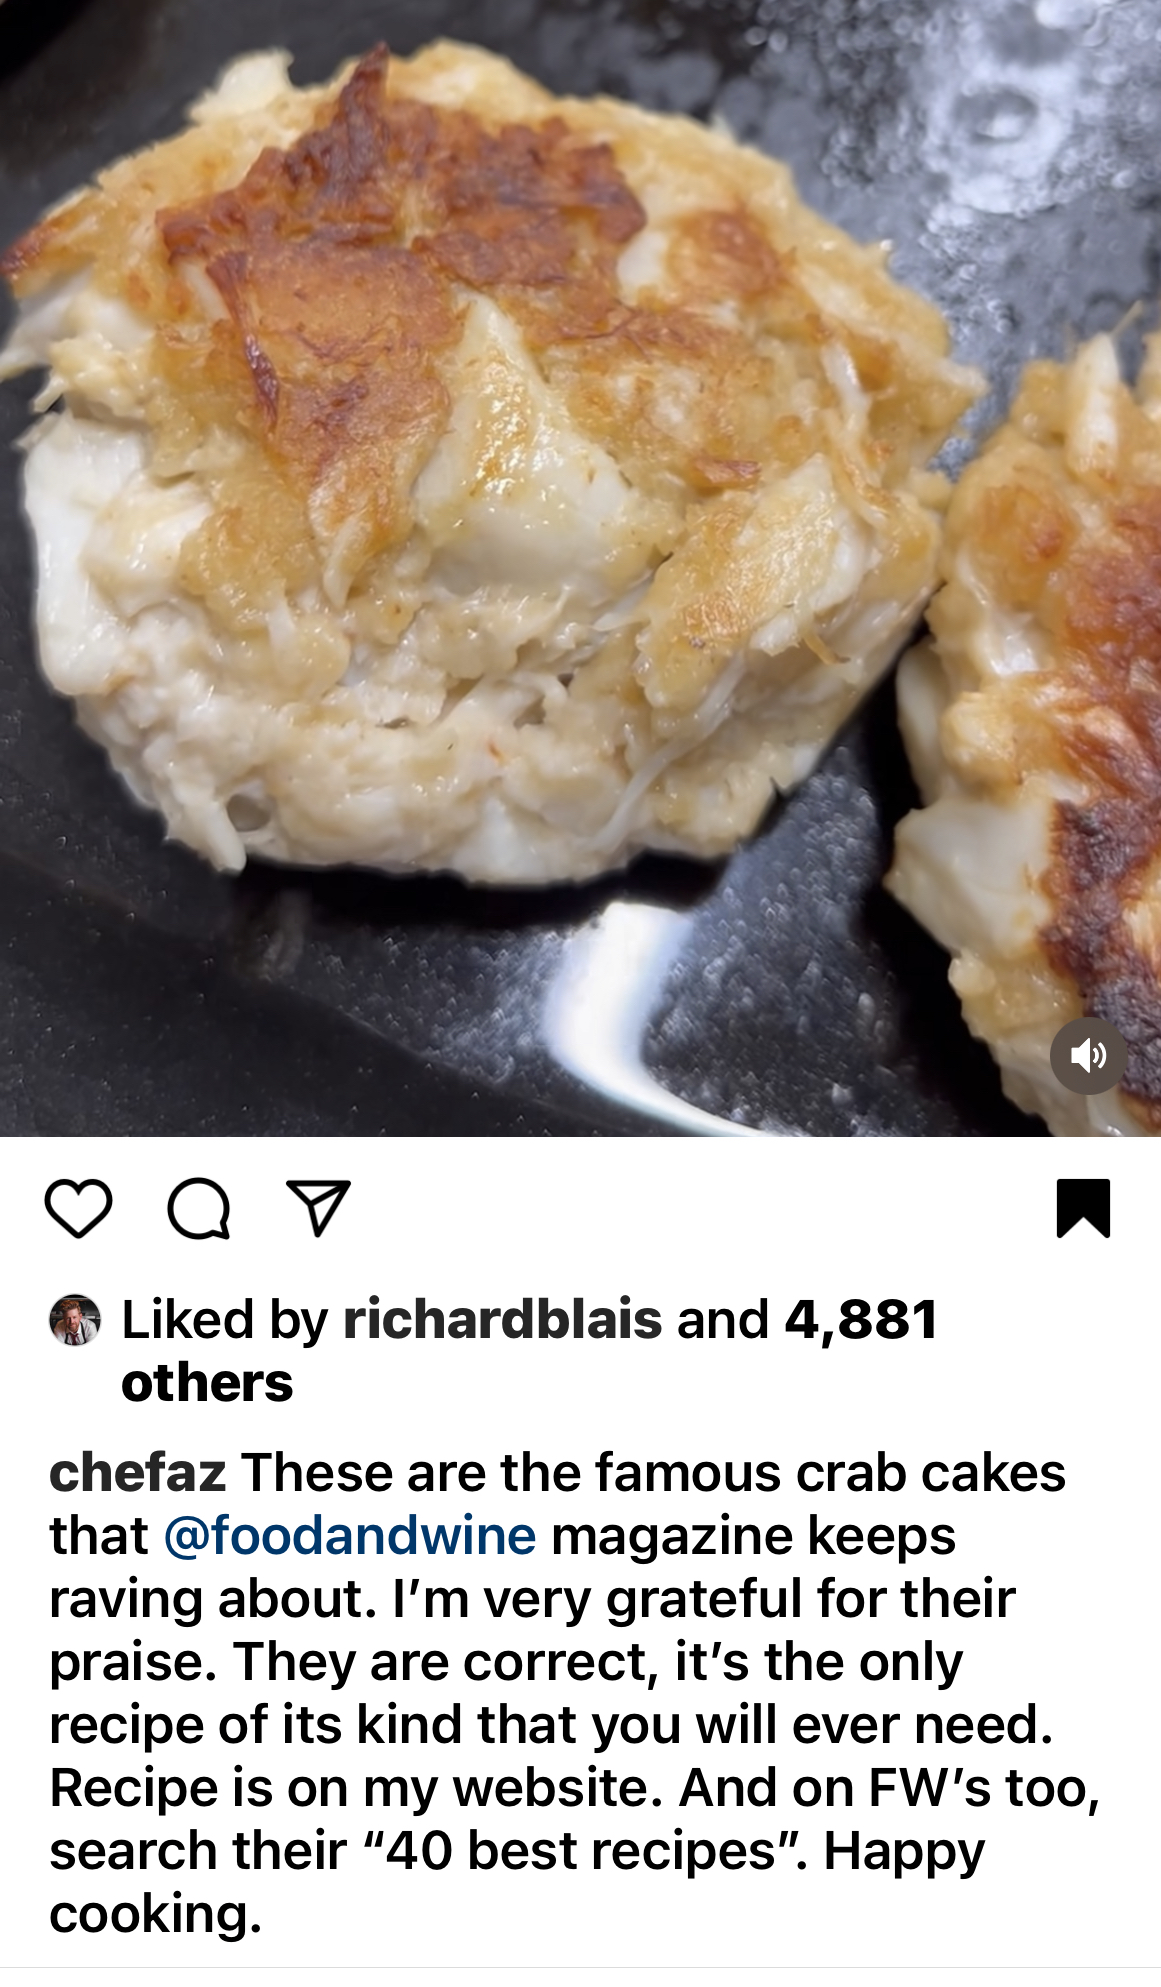Open chefaz's profile from the caption
The image size is (1161, 1987).
pyautogui.click(x=137, y=1473)
